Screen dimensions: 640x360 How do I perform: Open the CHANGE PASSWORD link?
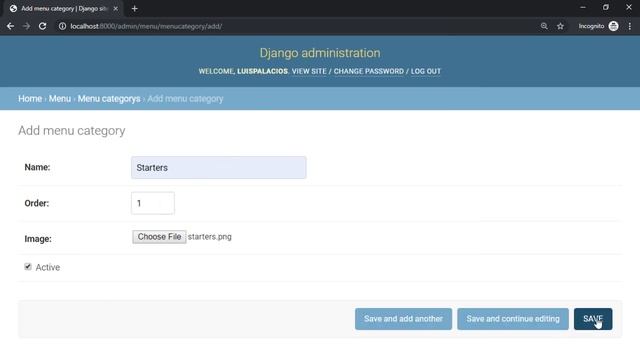pyautogui.click(x=369, y=71)
